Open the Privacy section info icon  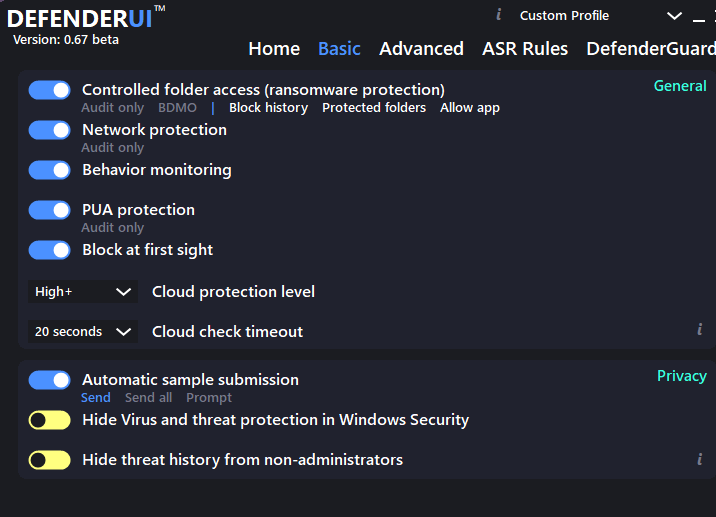700,459
